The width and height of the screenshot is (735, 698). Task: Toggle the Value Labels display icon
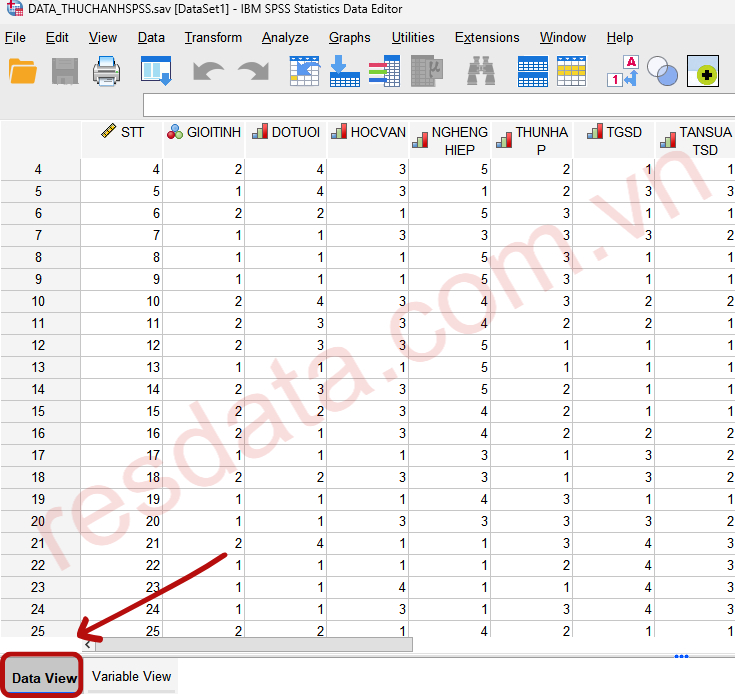pyautogui.click(x=622, y=72)
